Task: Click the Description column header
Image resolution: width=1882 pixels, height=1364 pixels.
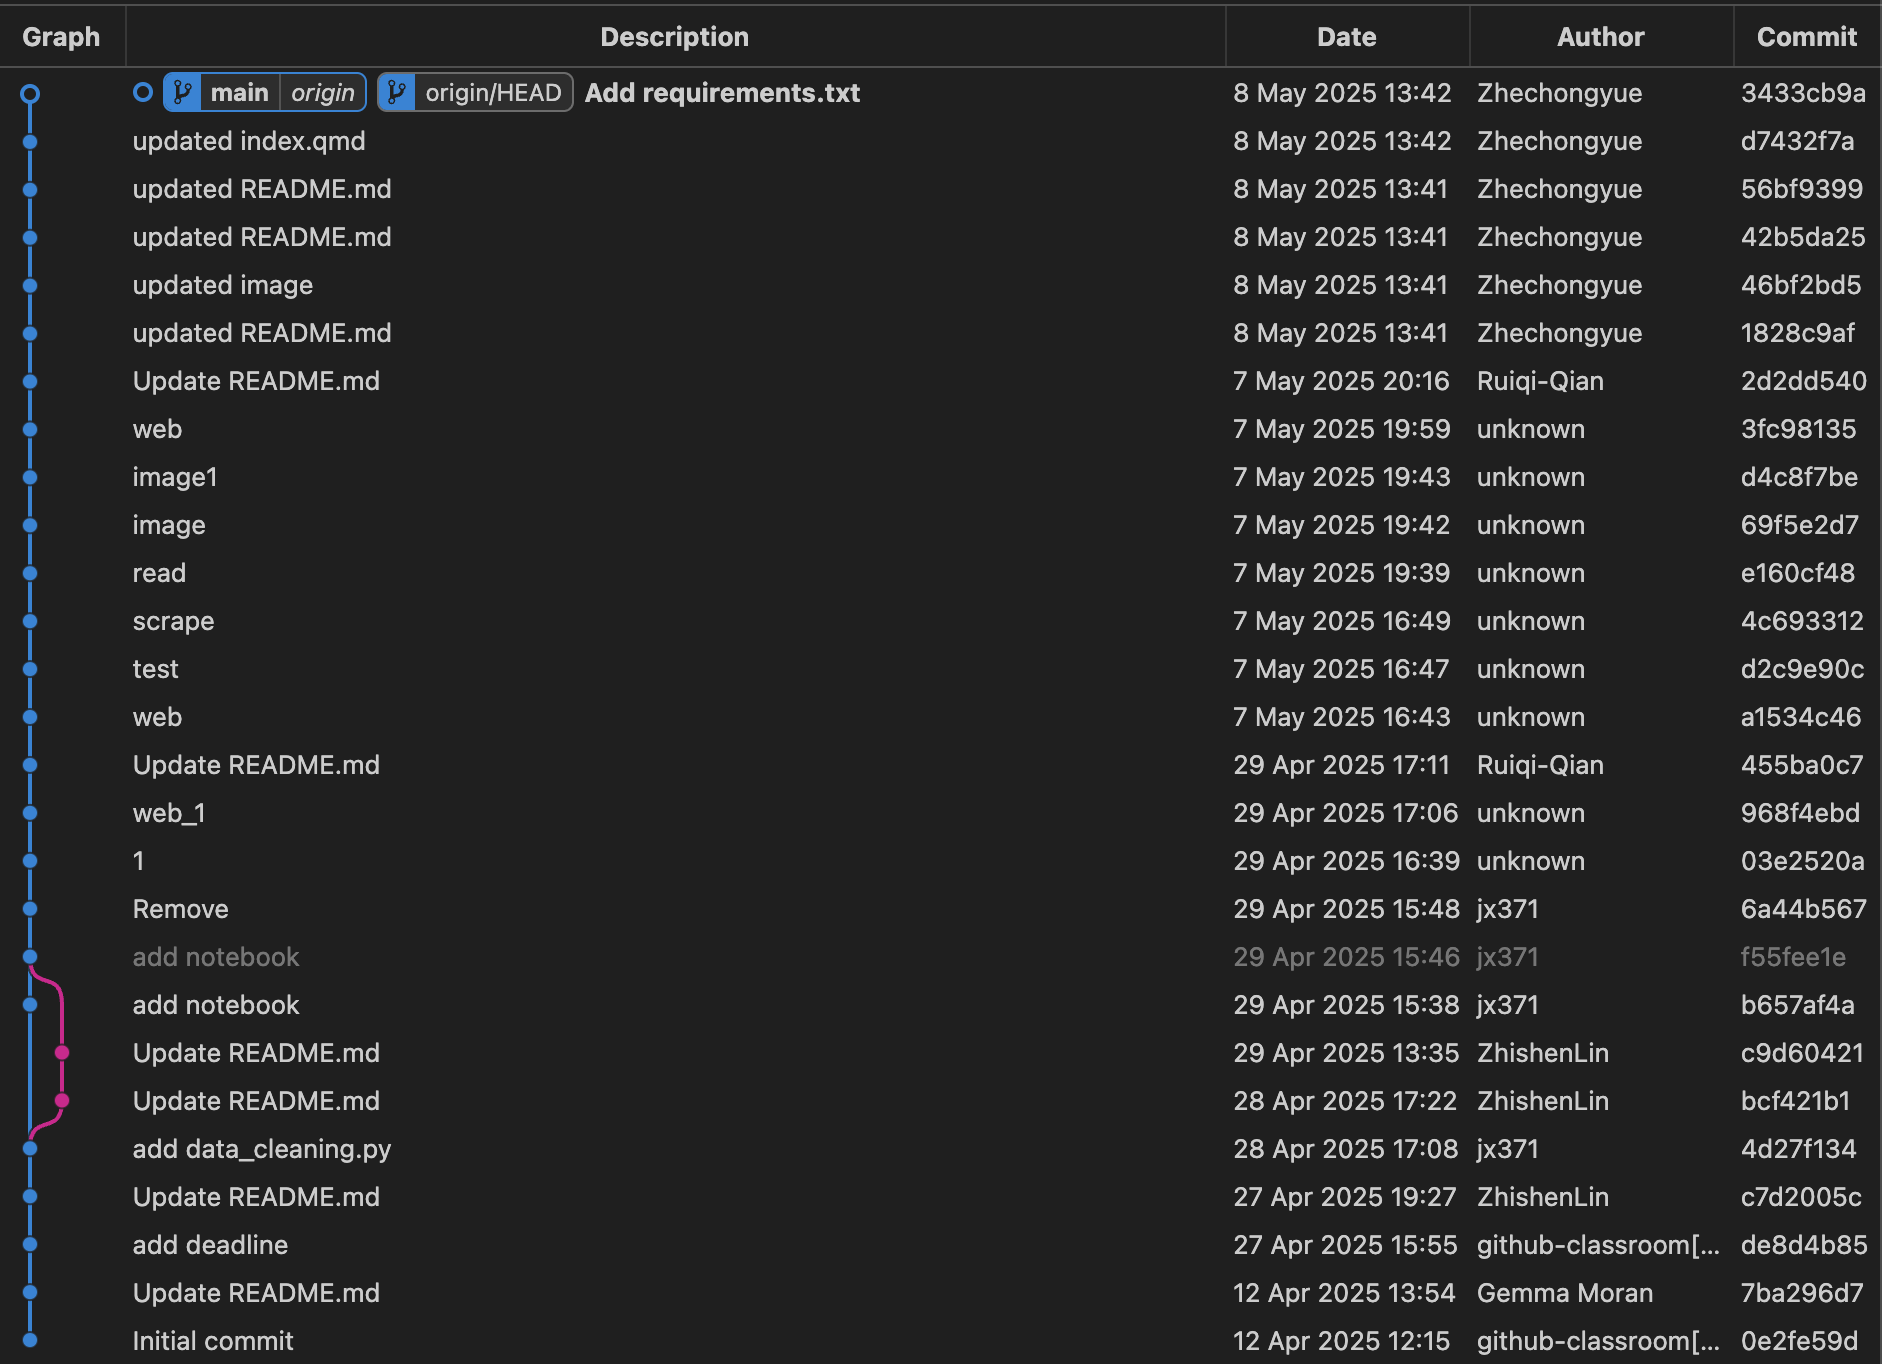Action: tap(674, 36)
